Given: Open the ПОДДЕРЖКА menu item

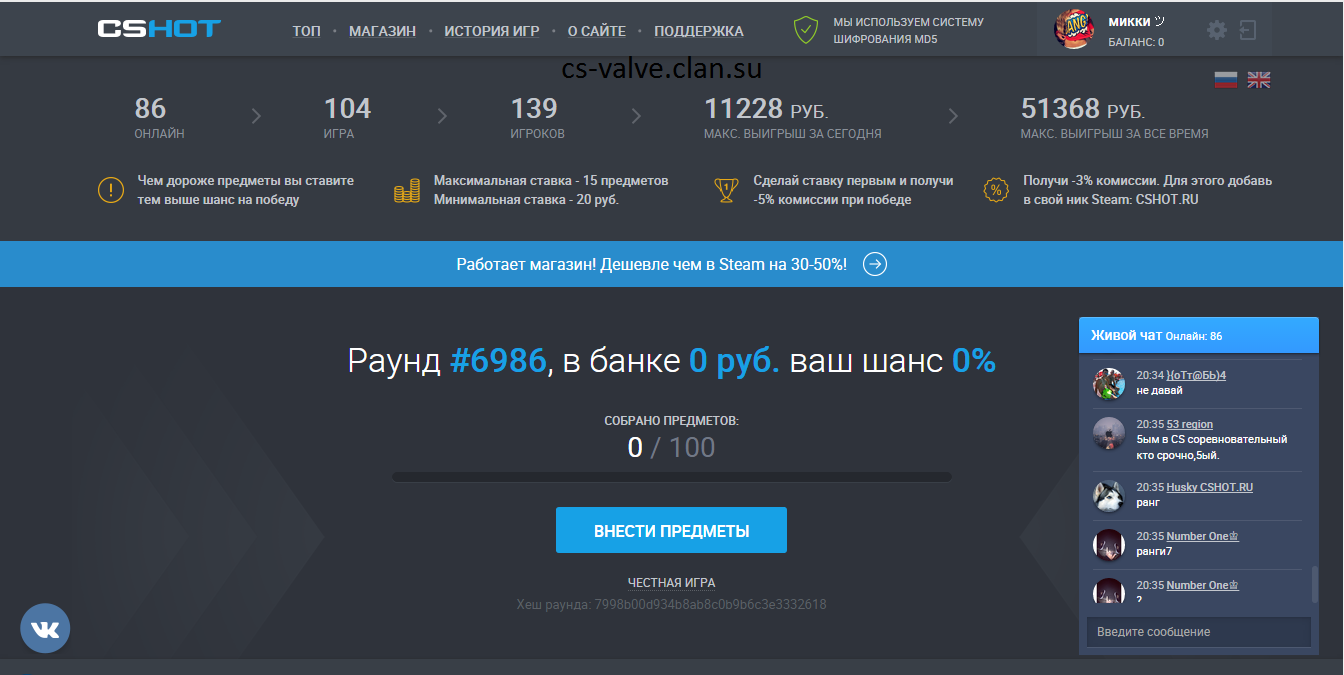Looking at the screenshot, I should [699, 31].
